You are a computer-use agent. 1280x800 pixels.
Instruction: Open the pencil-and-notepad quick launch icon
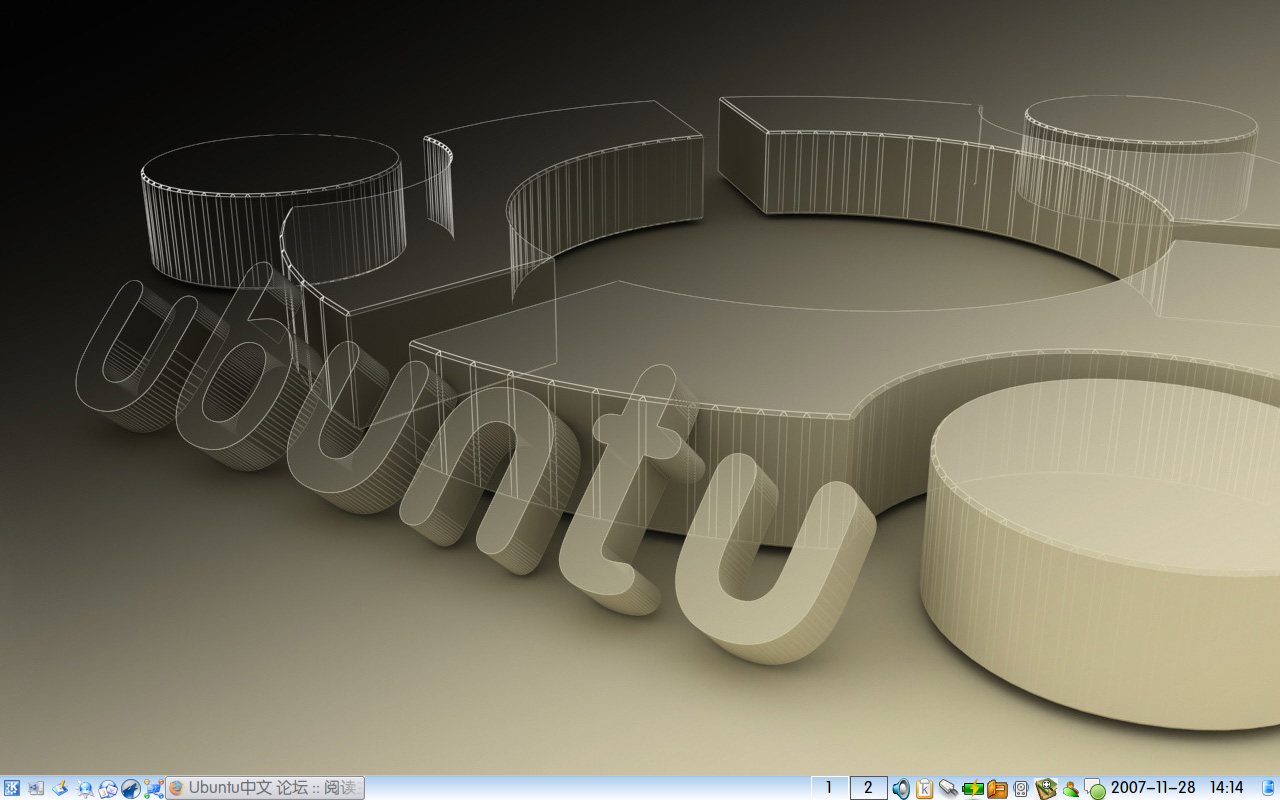tap(60, 788)
